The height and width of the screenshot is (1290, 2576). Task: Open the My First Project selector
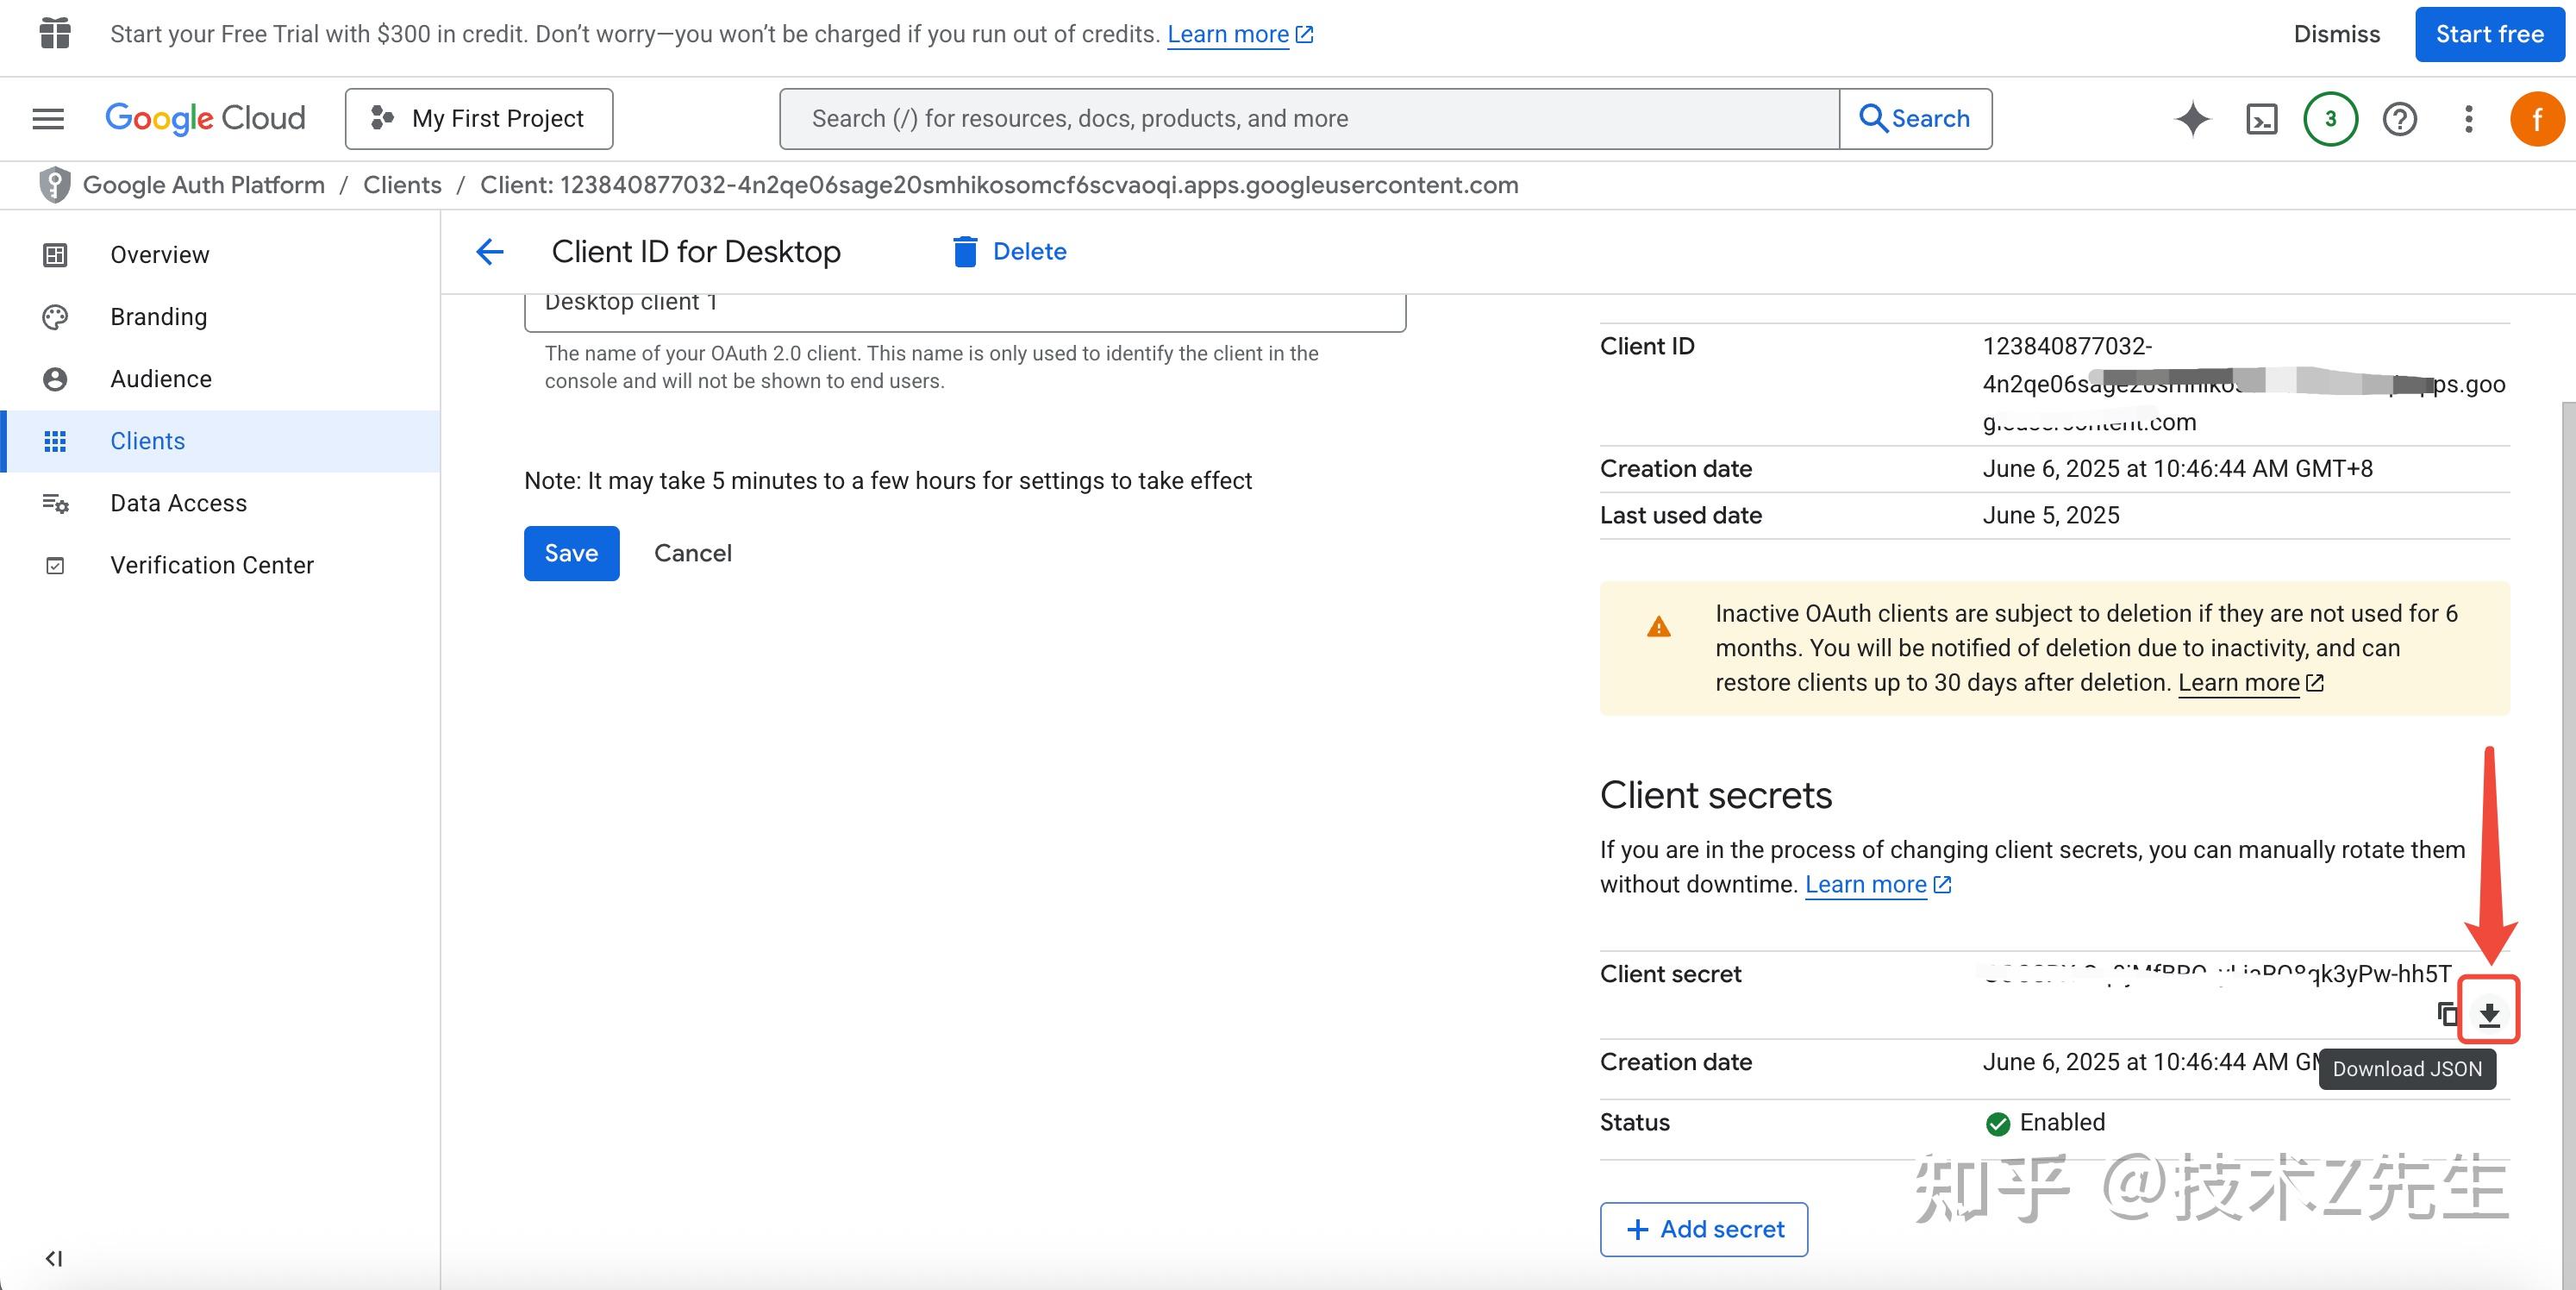click(x=479, y=119)
